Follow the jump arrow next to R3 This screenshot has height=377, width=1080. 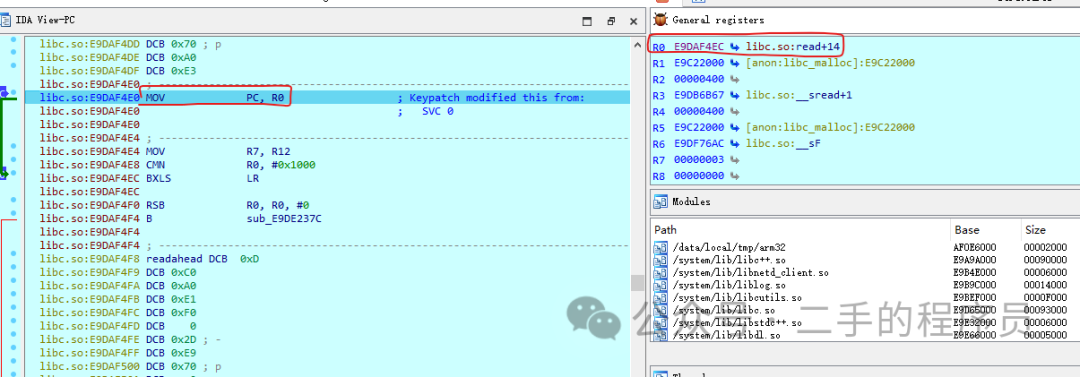[x=735, y=95]
